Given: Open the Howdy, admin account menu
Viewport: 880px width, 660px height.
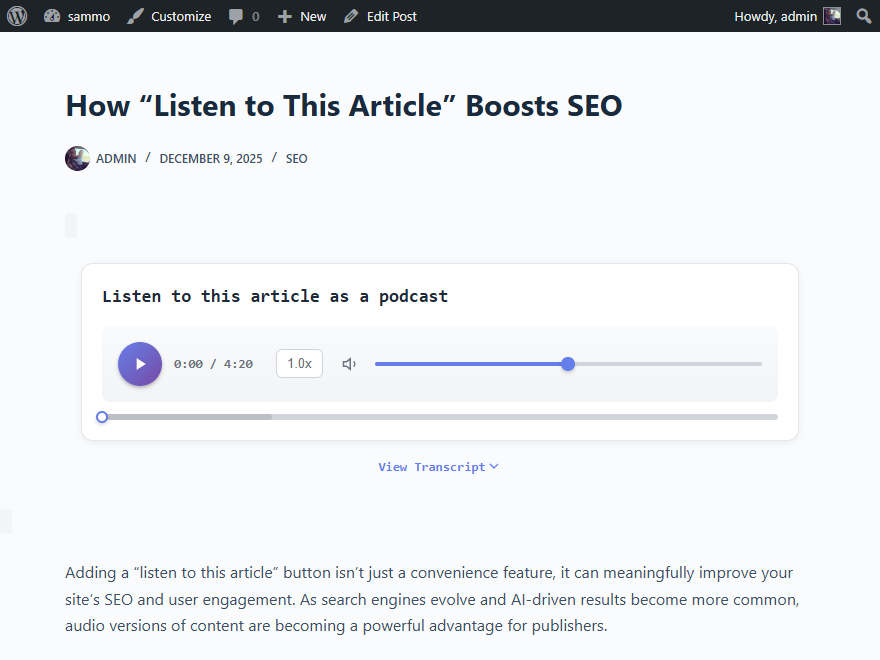Looking at the screenshot, I should pos(775,16).
